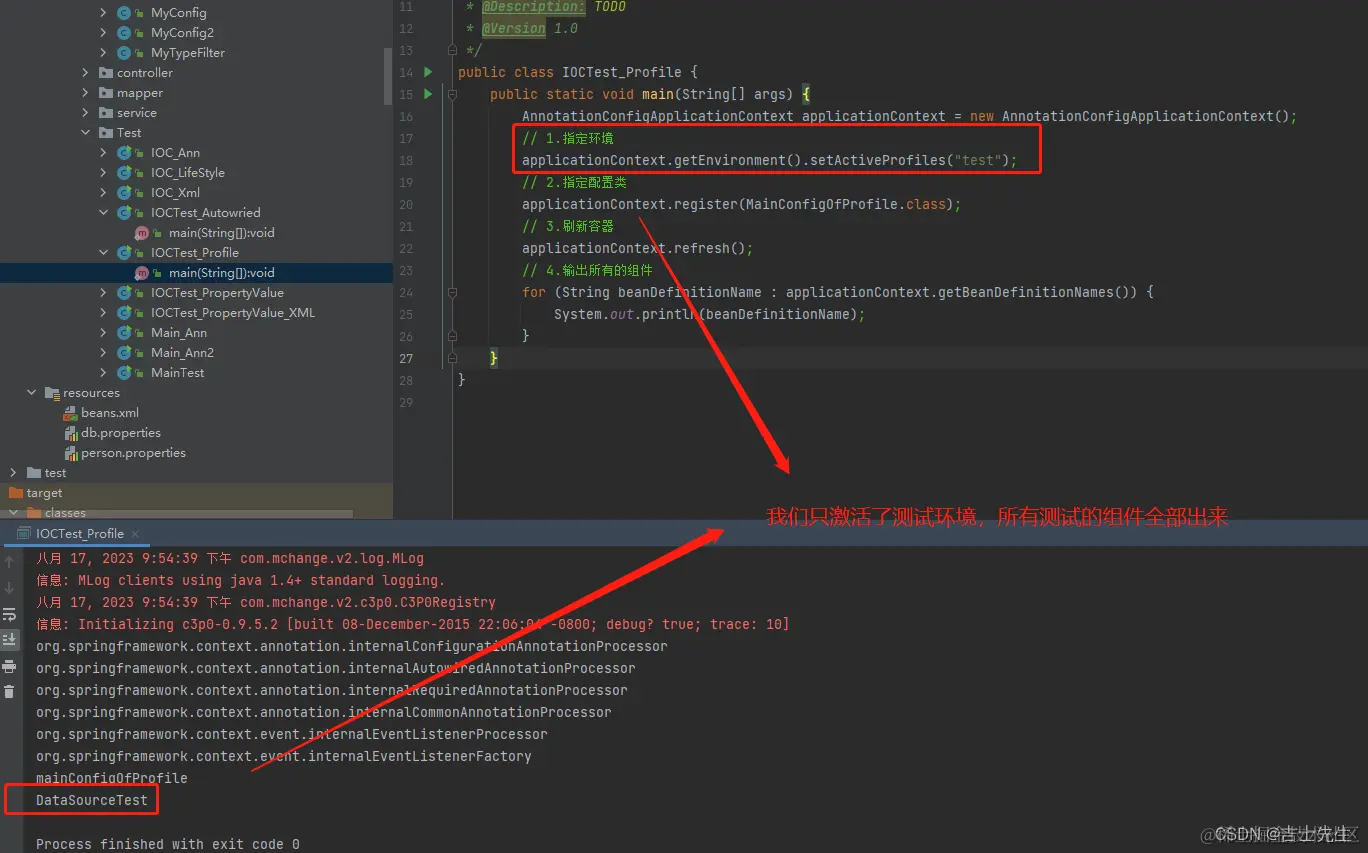Click the IOC_LifeStyle class icon
This screenshot has width=1368, height=853.
(124, 173)
